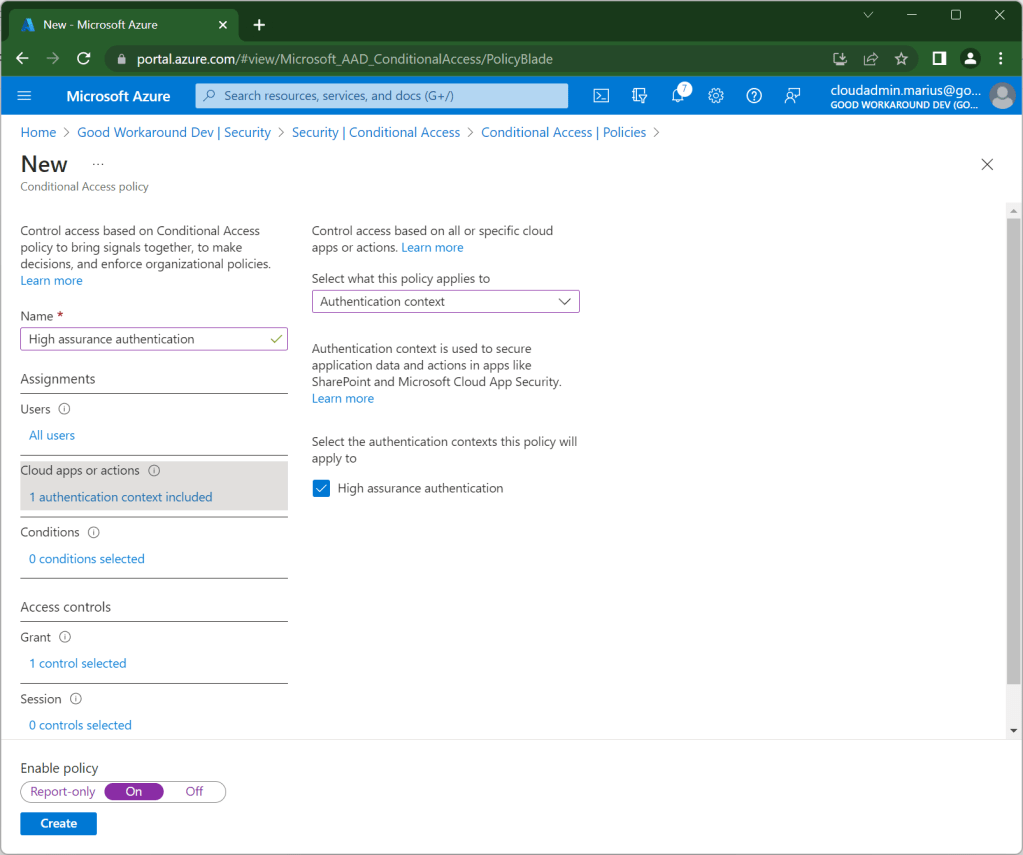The image size is (1023, 855).
Task: Go to Security | Conditional Access breadcrumb
Action: (375, 132)
